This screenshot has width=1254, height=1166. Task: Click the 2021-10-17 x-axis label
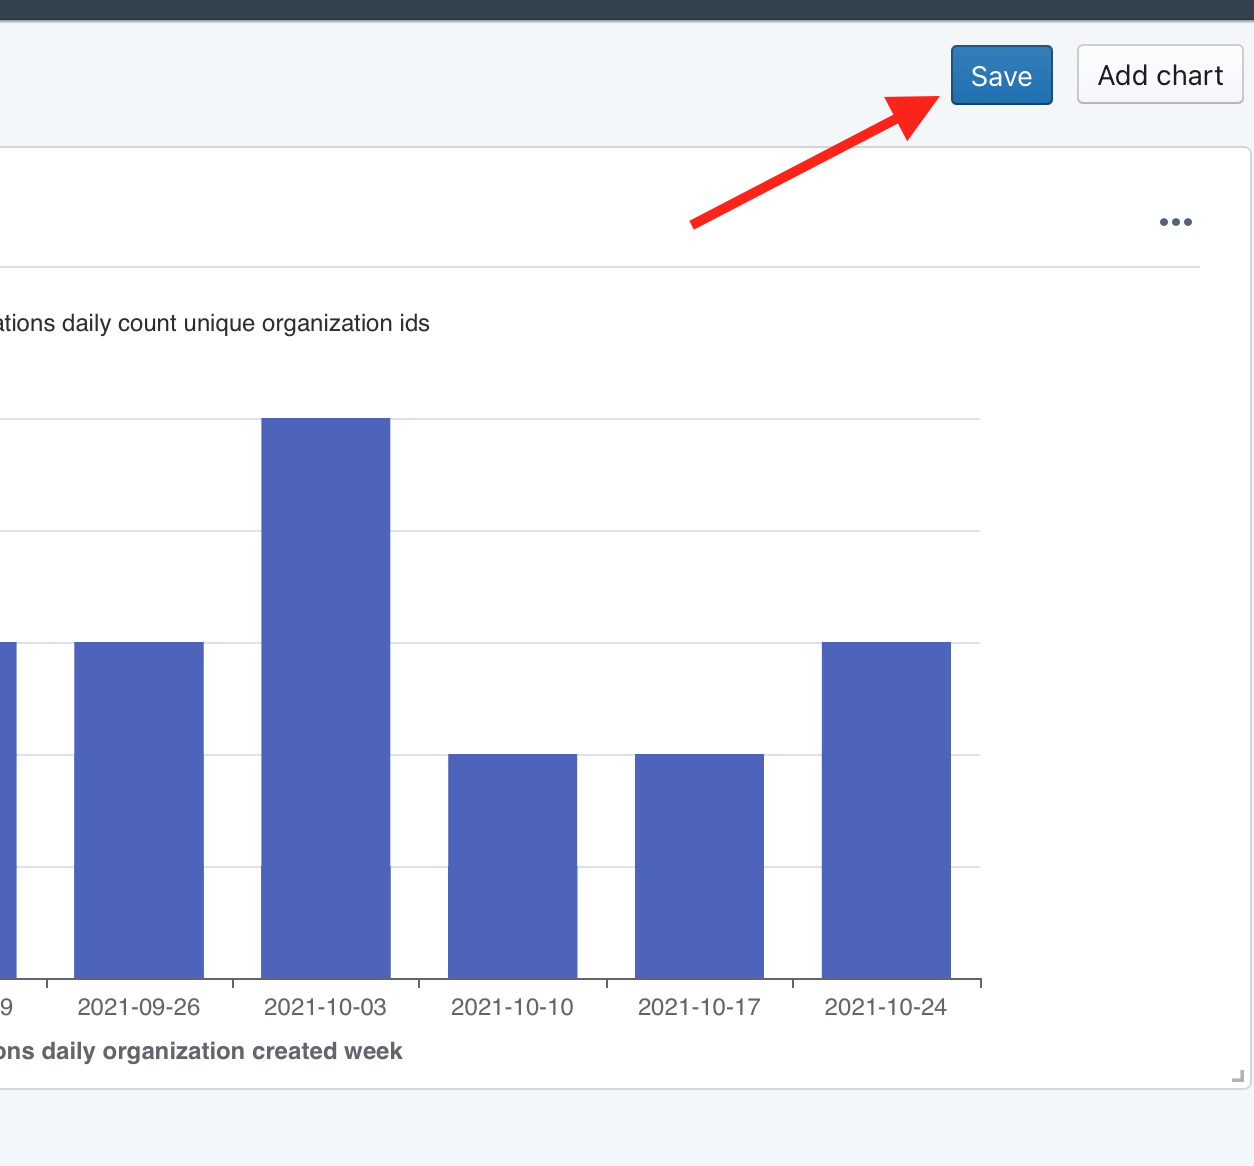(x=699, y=1007)
